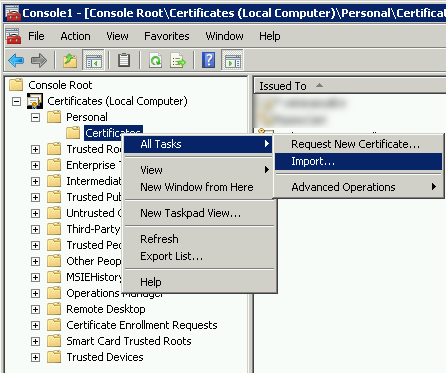446x373 pixels.
Task: Collapse the Personal tree node
Action: click(x=35, y=117)
